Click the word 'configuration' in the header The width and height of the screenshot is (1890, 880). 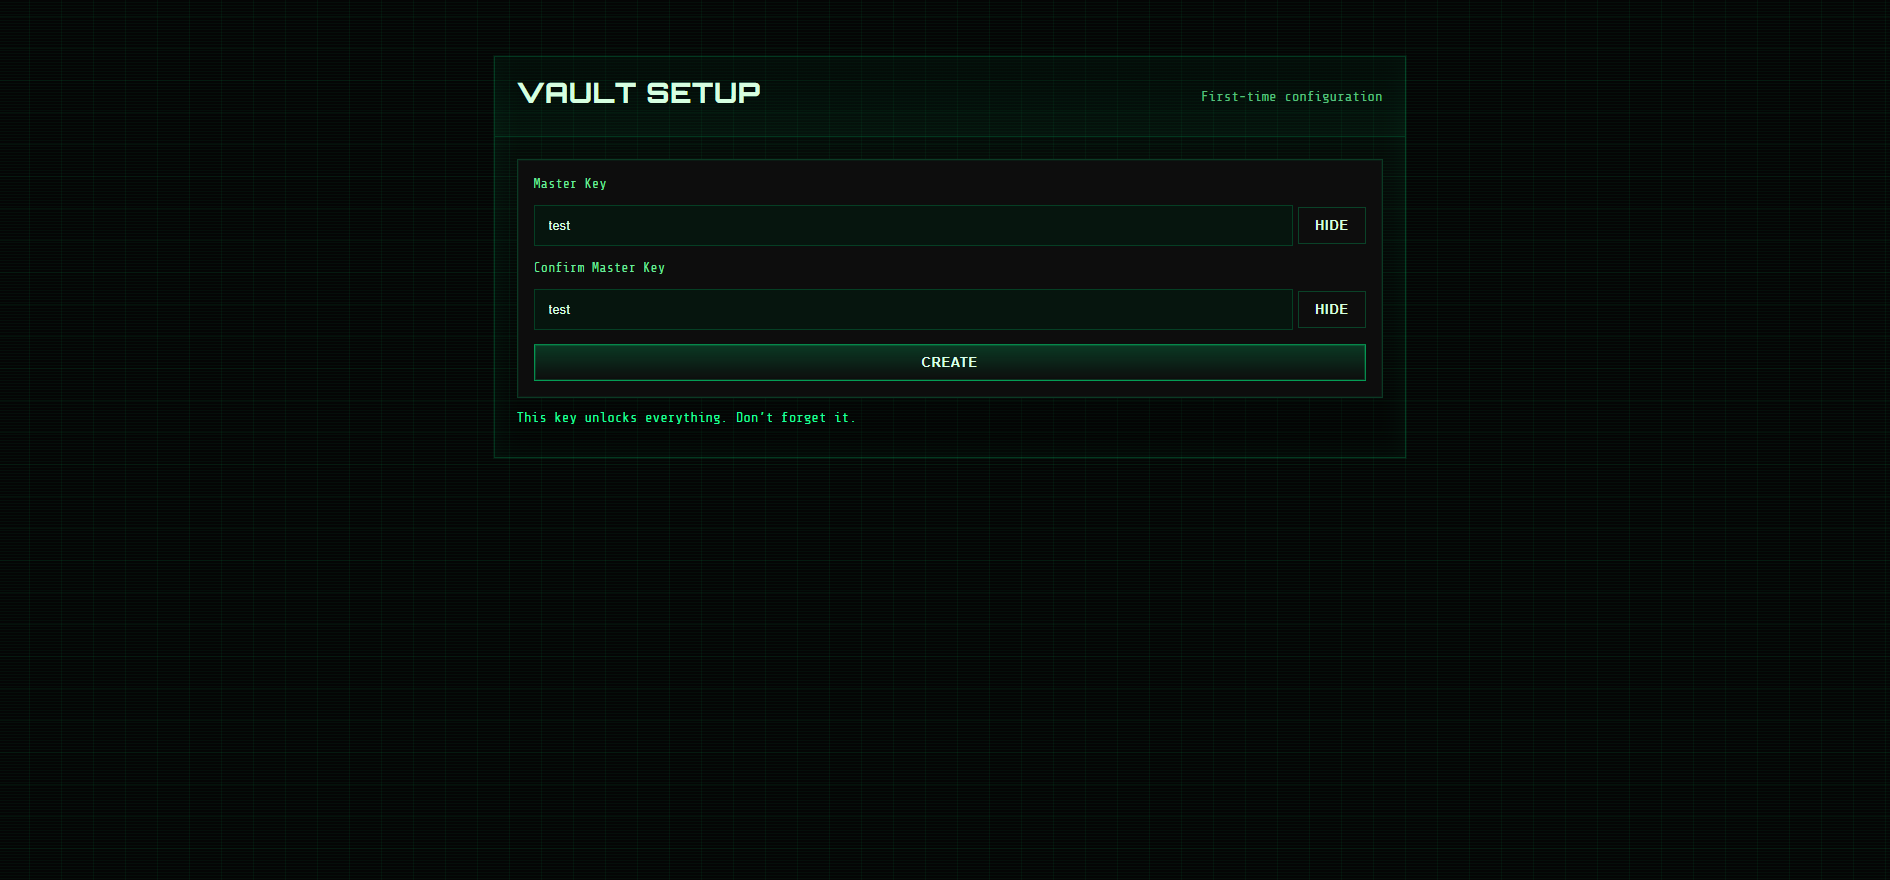coord(1333,97)
